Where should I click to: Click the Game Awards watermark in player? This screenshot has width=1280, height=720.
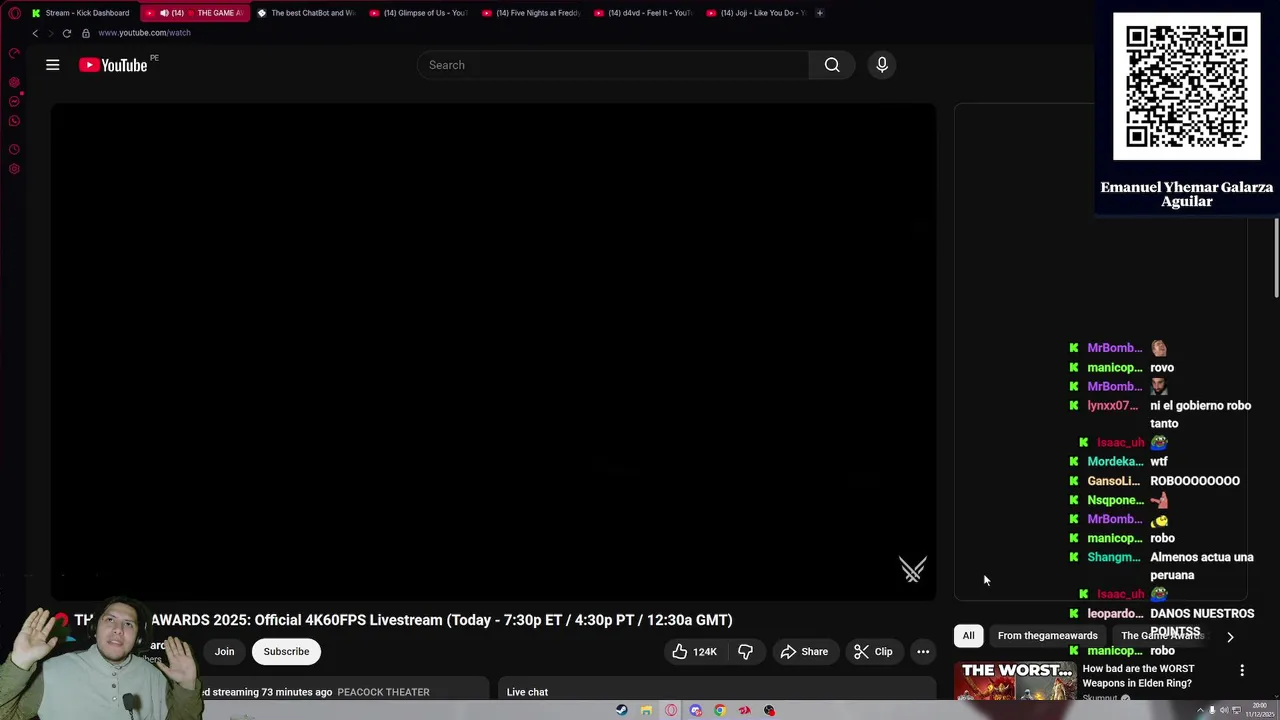(912, 570)
